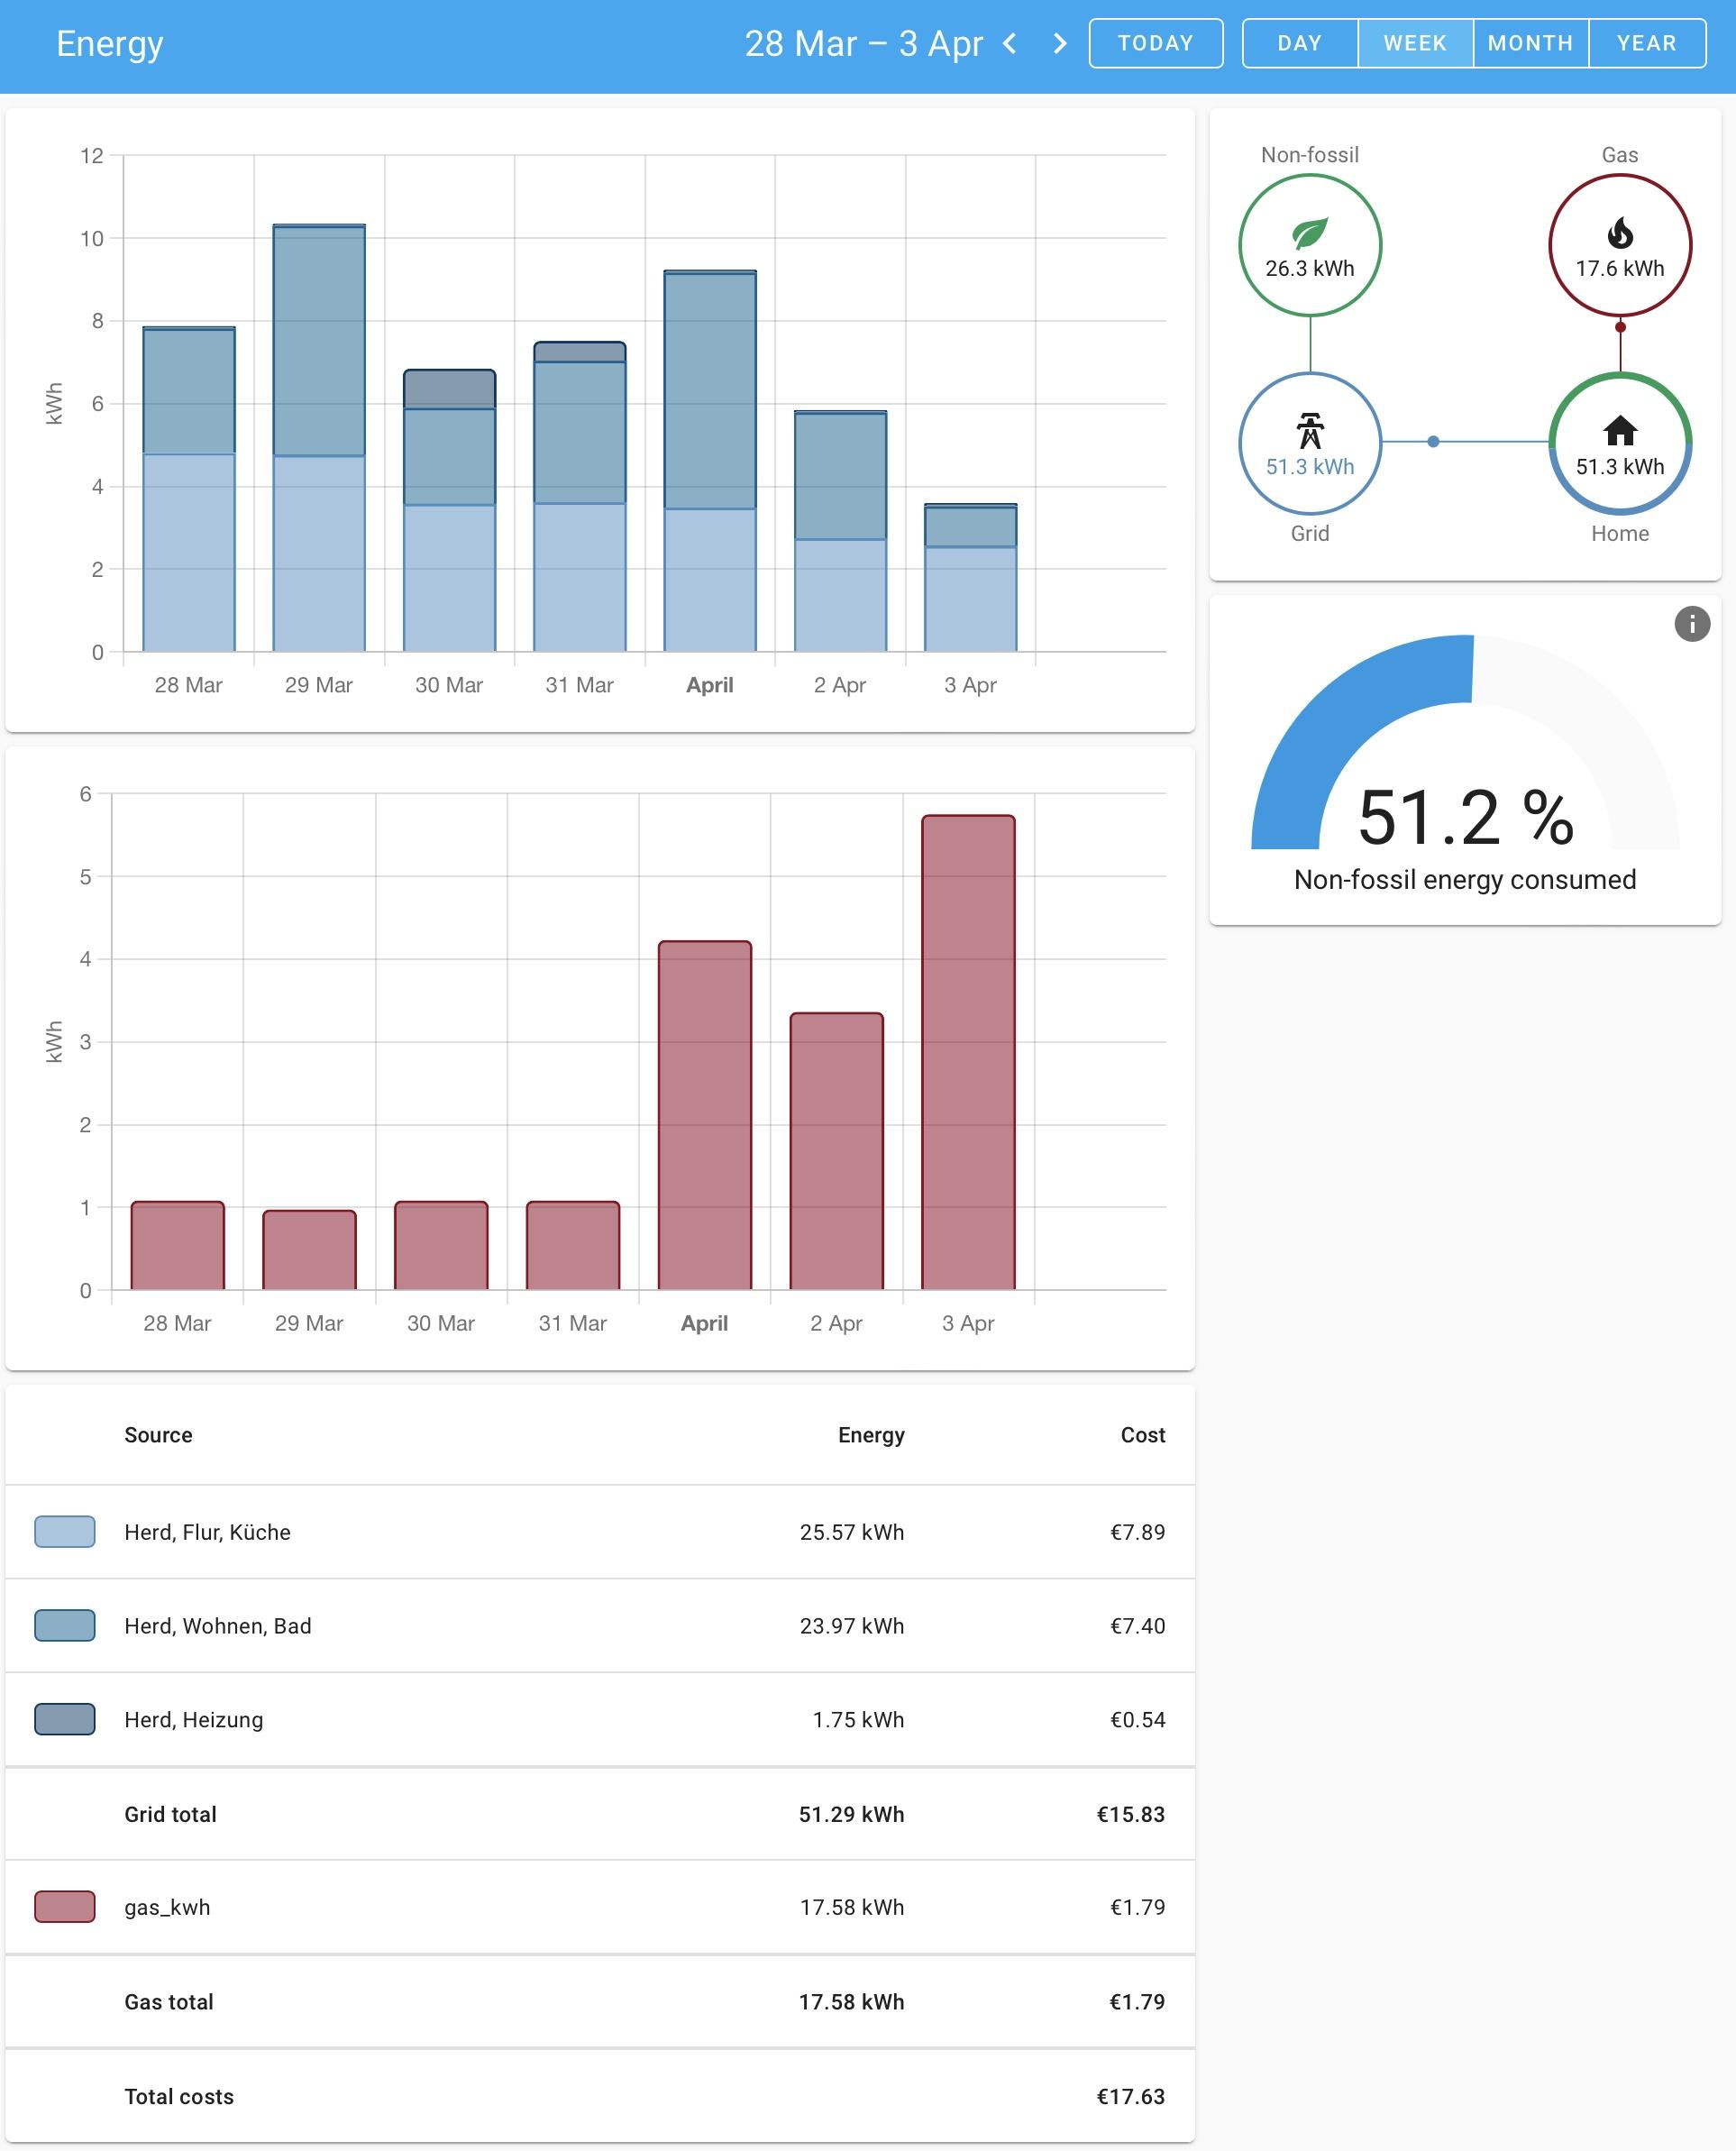Click the €7.89 cost value
1736x2151 pixels.
(x=1138, y=1532)
